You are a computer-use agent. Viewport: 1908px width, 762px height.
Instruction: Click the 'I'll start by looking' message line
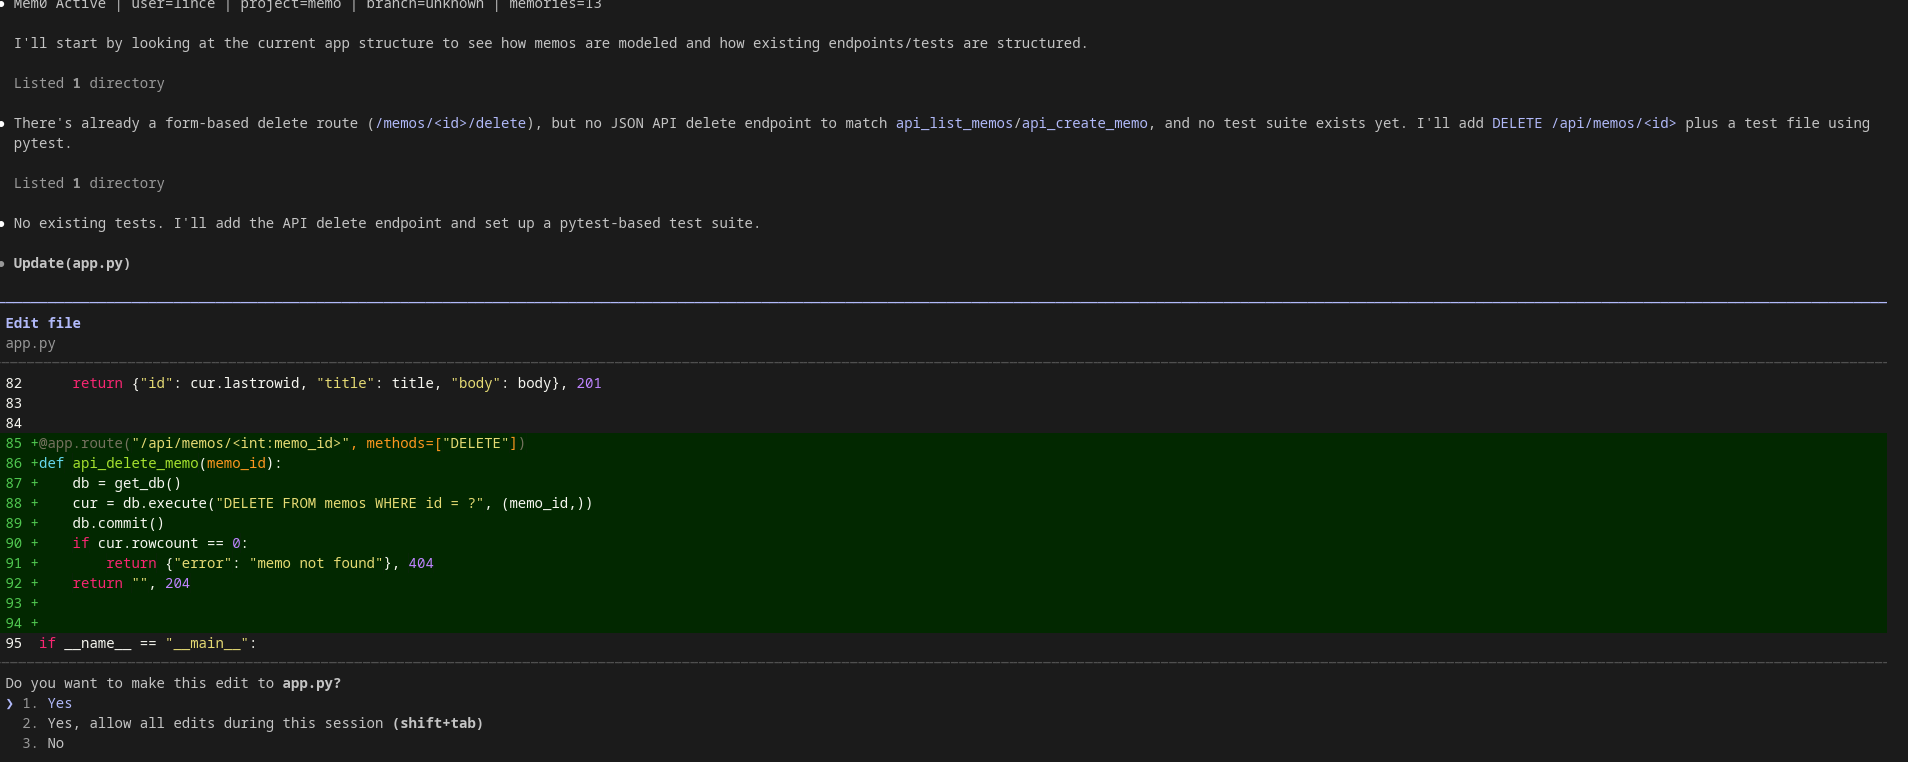(x=550, y=43)
